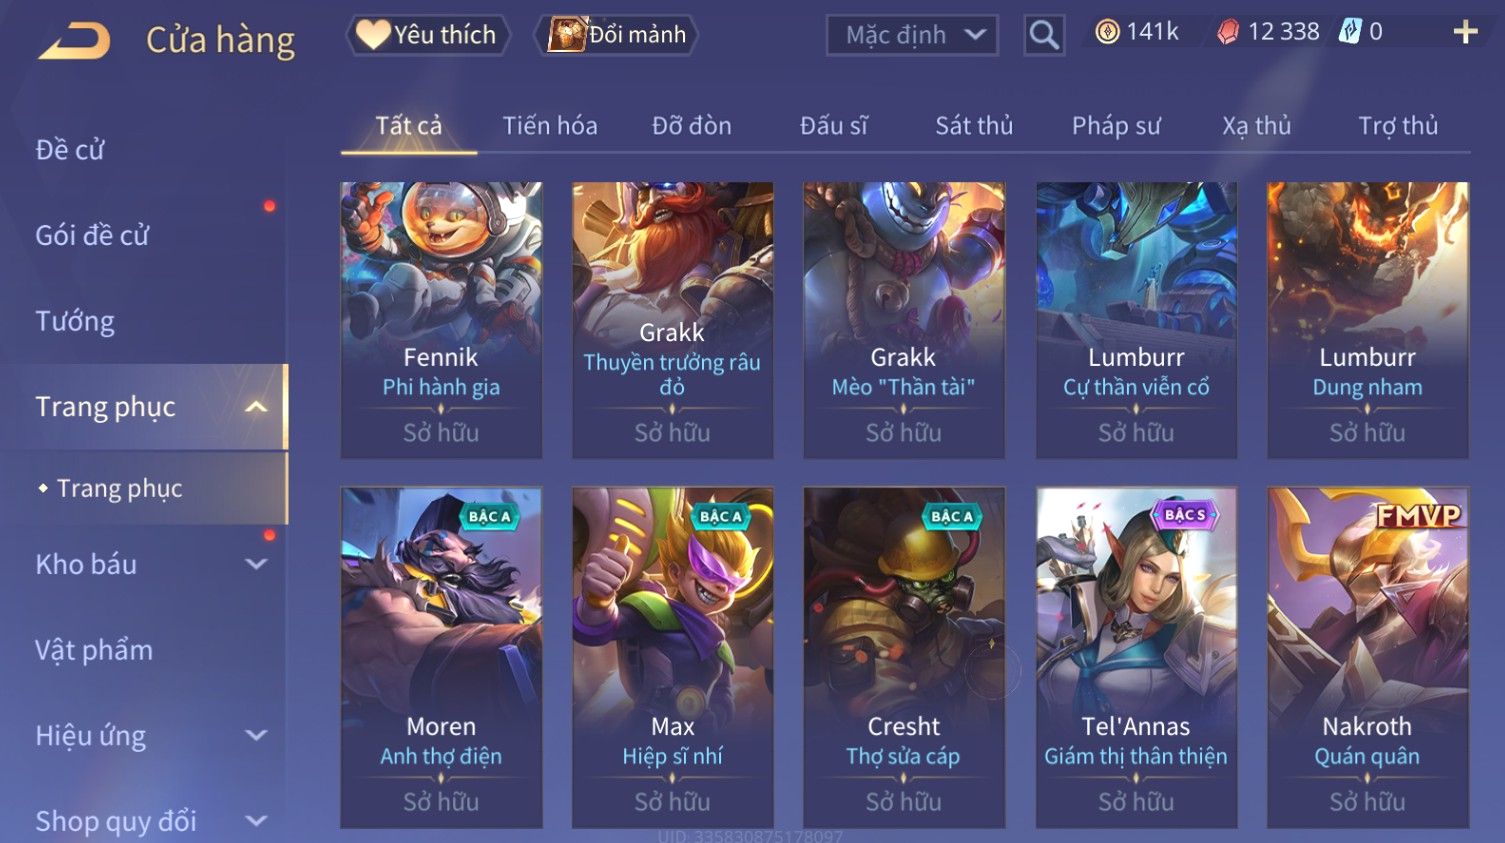Click the blue voucher currency icon

click(1350, 32)
